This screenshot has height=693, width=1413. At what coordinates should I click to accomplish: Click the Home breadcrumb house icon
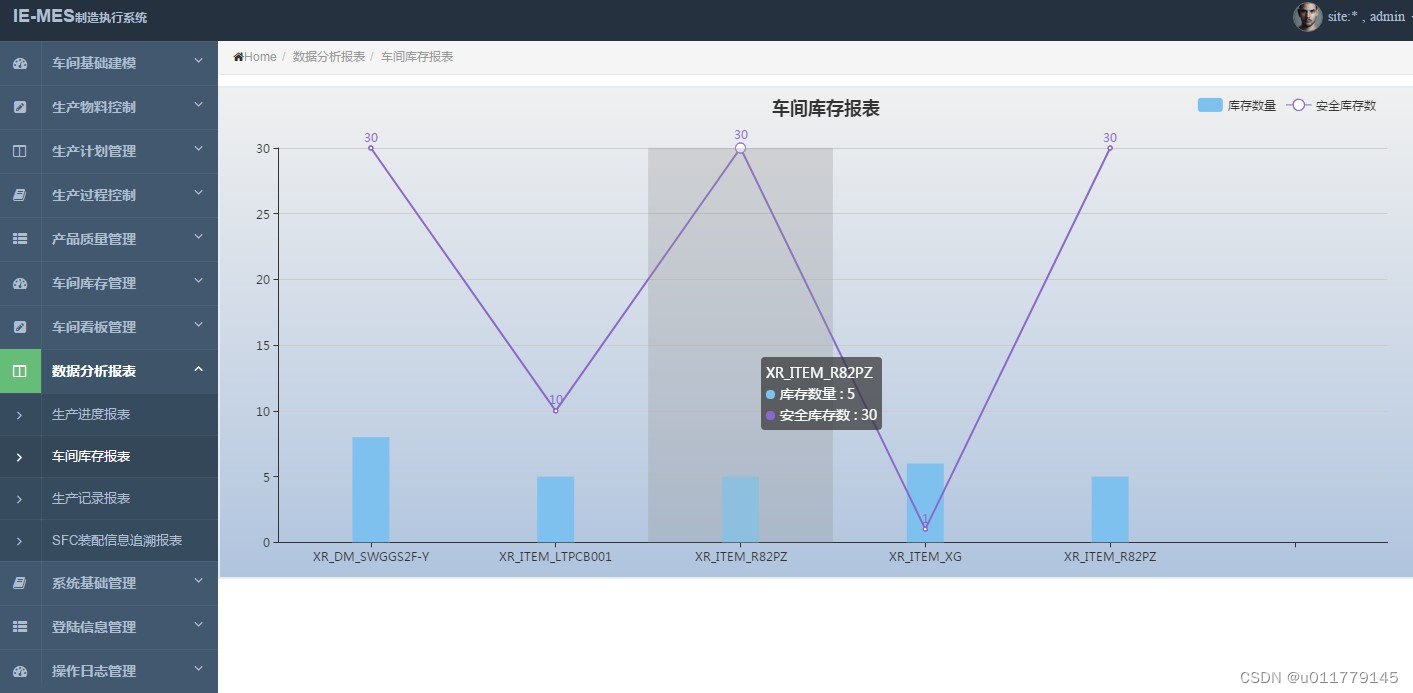click(237, 56)
